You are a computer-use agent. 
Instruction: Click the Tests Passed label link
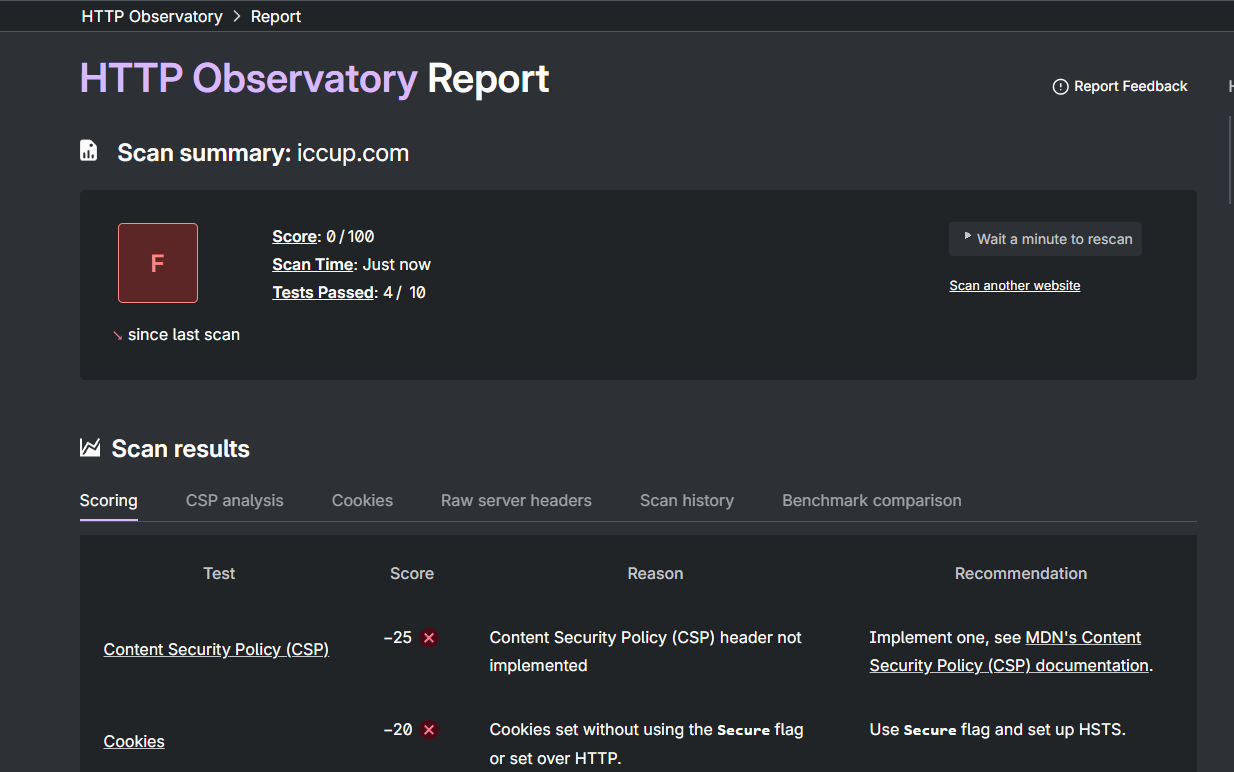coord(323,293)
